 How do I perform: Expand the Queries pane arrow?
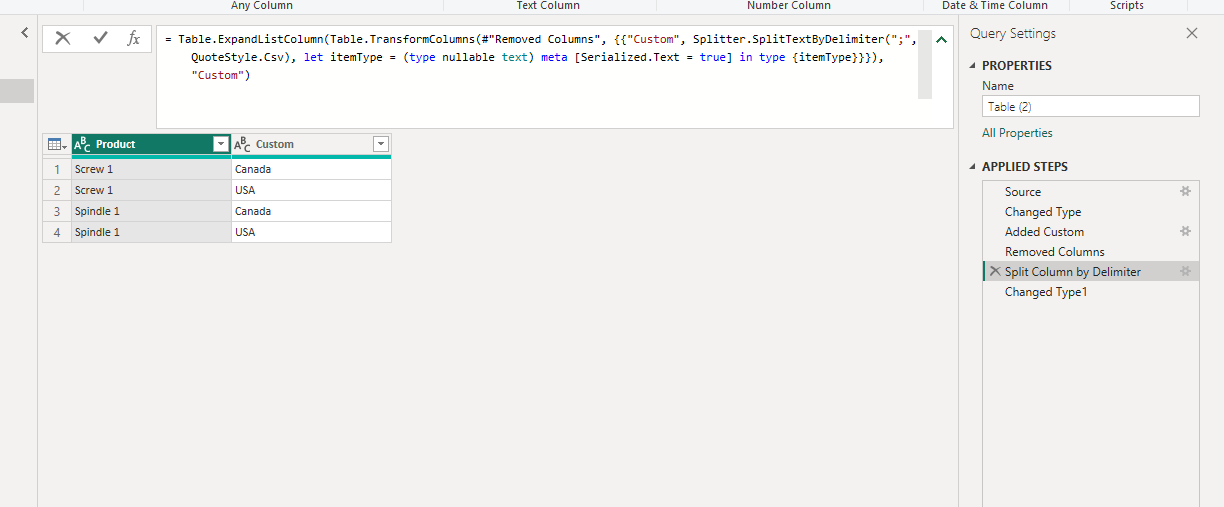click(x=25, y=33)
